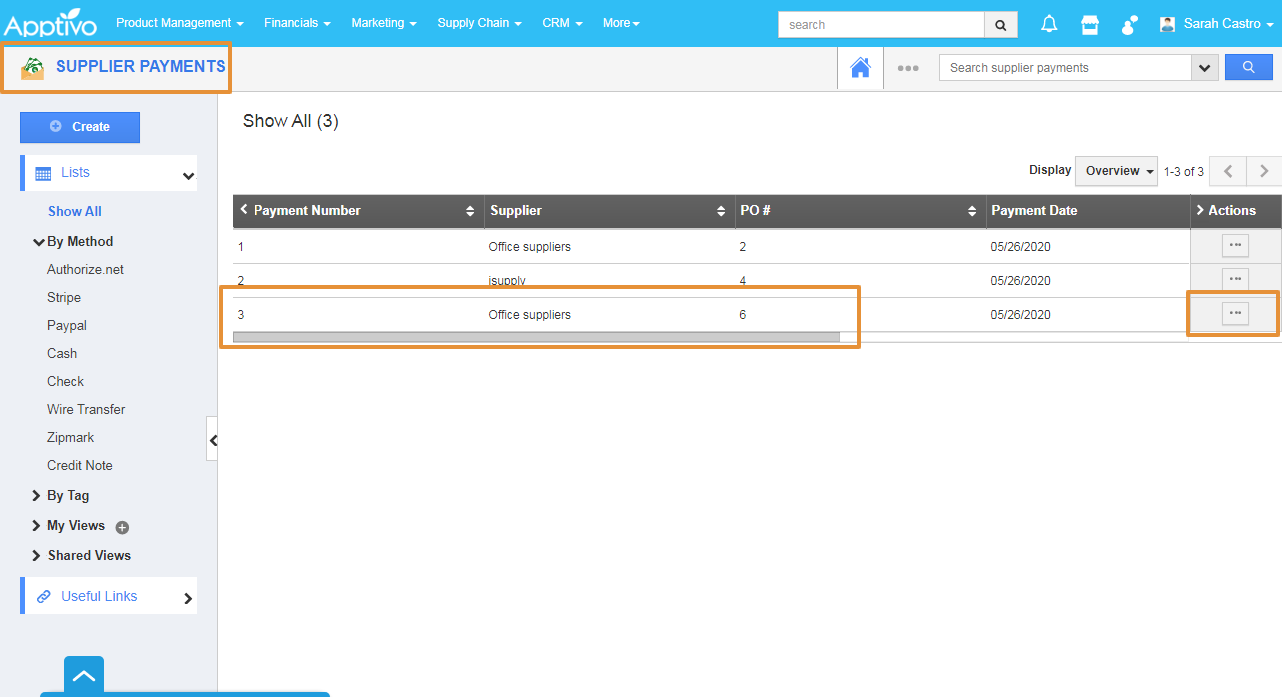This screenshot has height=697, width=1282.
Task: Click Office suppliers in payment 1 row
Action: click(x=529, y=247)
